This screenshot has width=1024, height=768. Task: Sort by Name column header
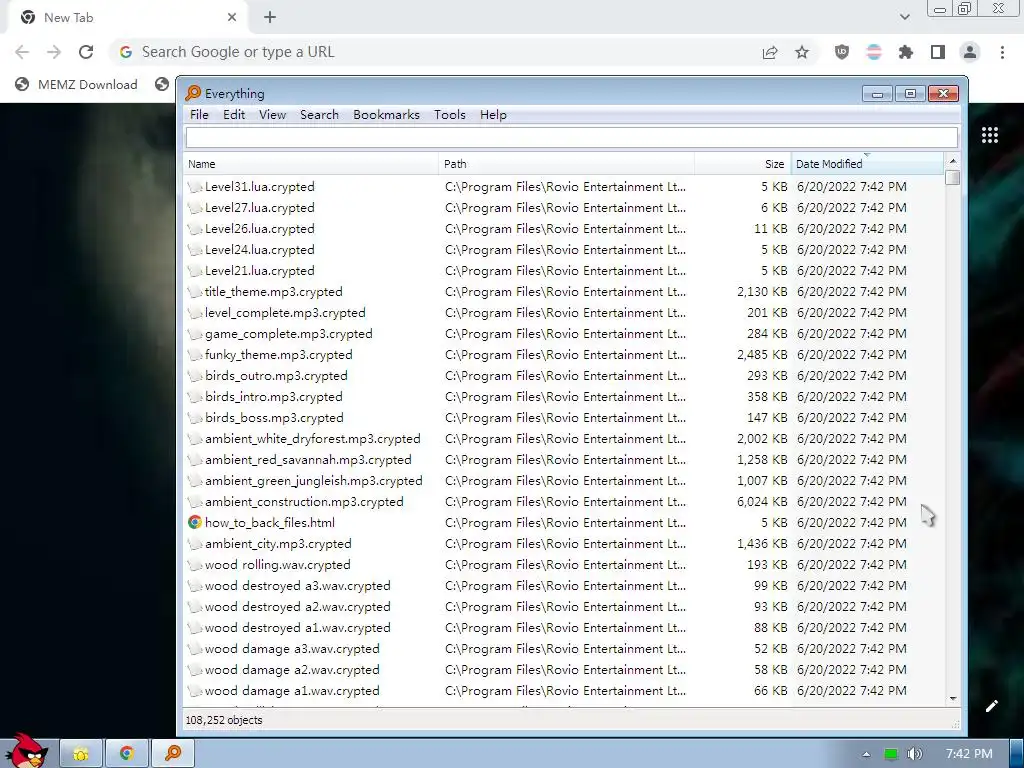(311, 164)
